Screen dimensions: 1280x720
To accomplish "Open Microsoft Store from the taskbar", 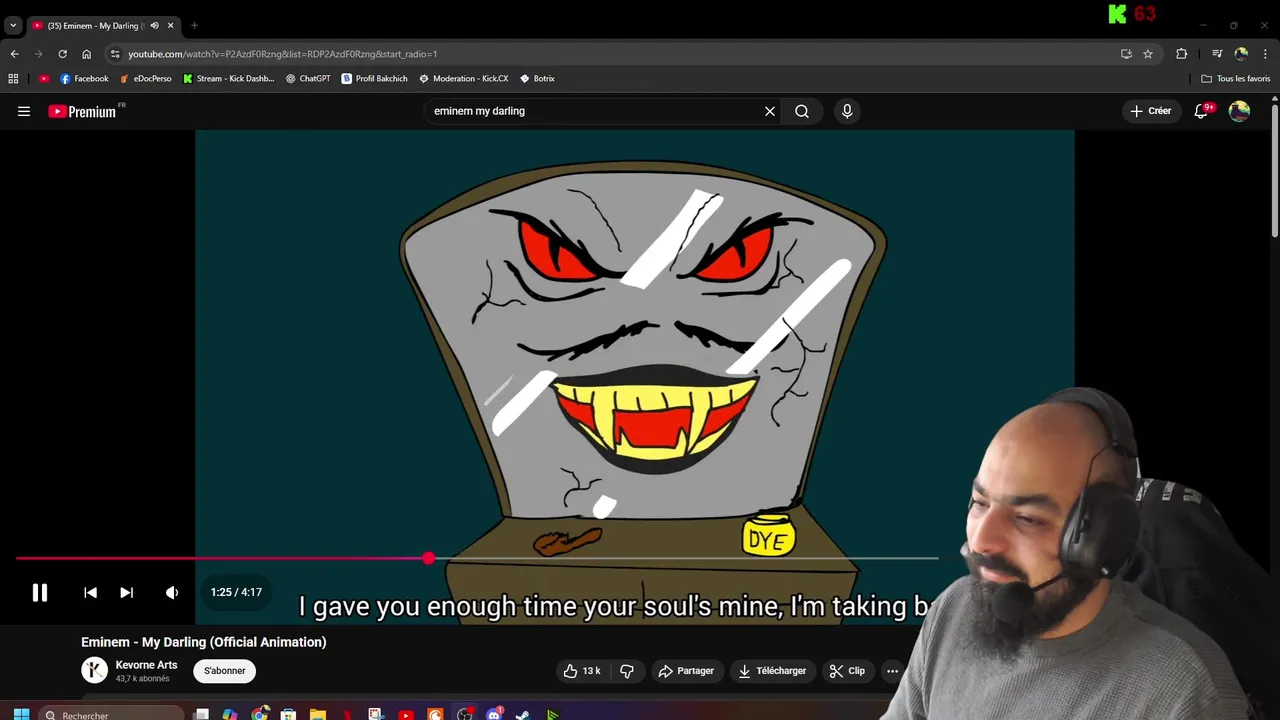I will click(289, 714).
